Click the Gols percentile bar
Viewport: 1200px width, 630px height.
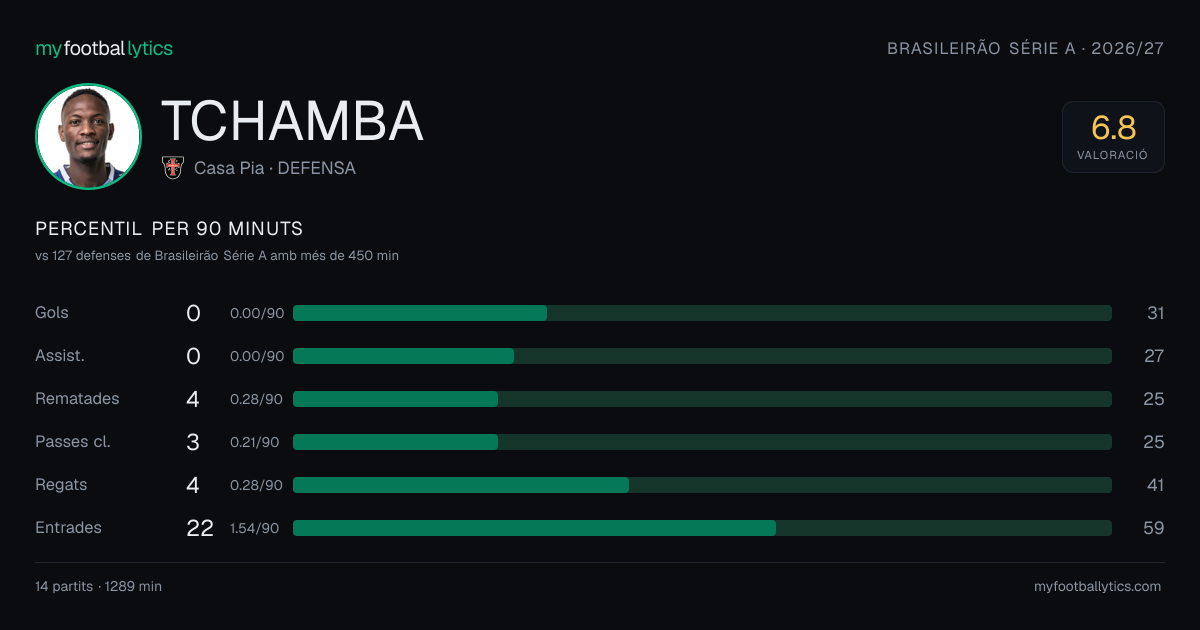(702, 313)
